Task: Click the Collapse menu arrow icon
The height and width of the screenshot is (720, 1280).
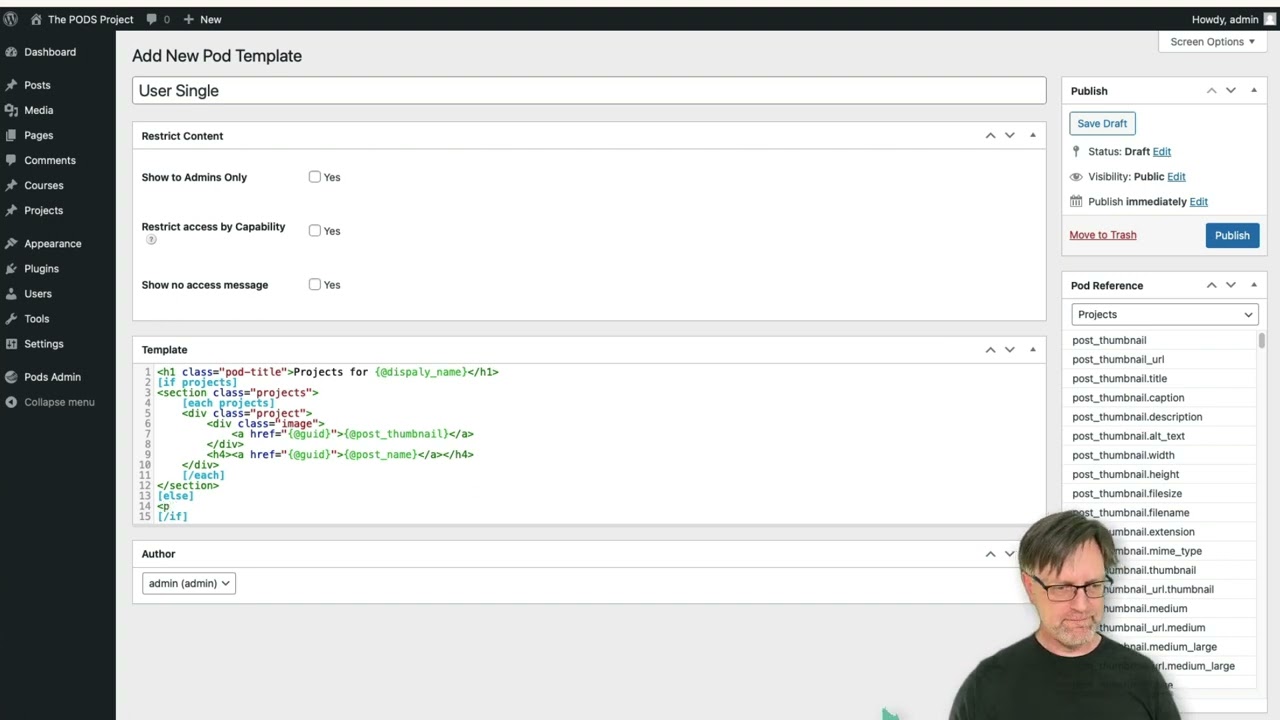Action: click(x=11, y=402)
